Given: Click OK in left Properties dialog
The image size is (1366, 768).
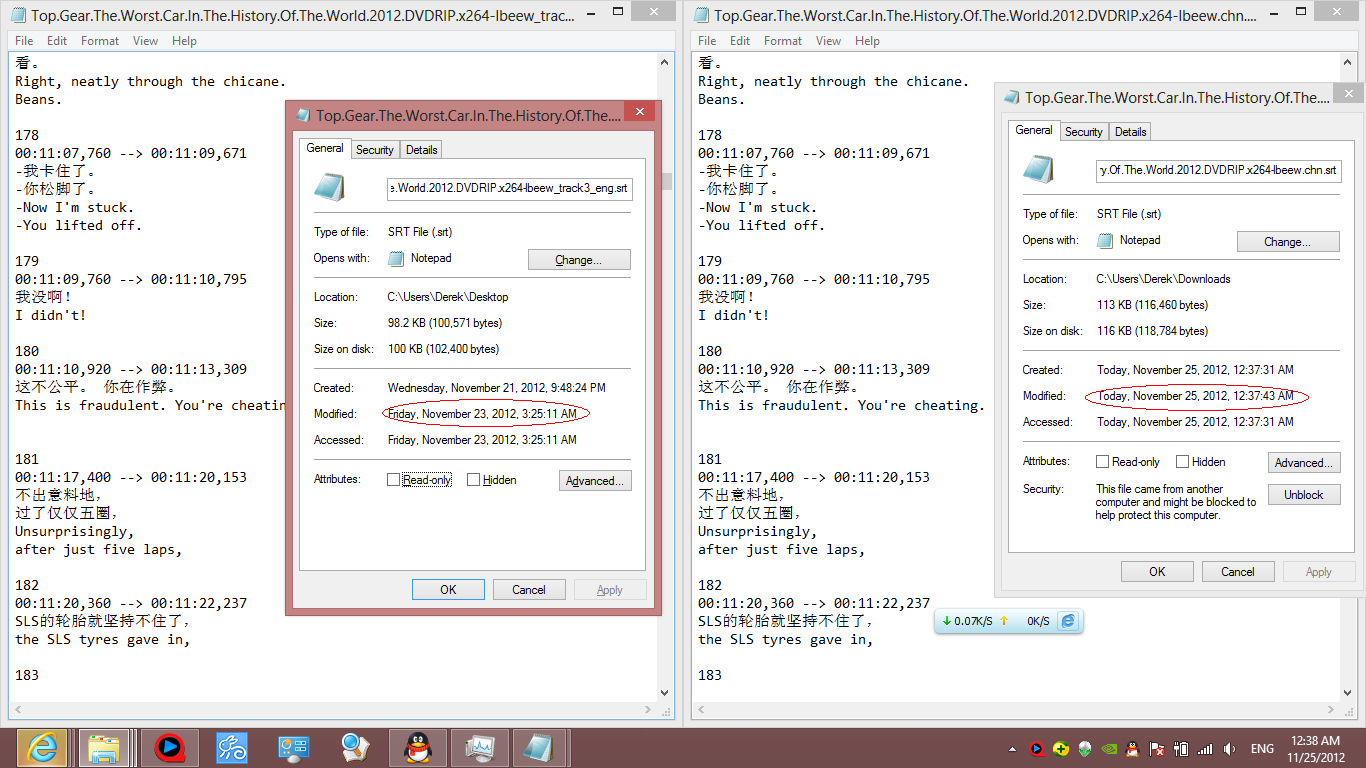Looking at the screenshot, I should tap(448, 590).
